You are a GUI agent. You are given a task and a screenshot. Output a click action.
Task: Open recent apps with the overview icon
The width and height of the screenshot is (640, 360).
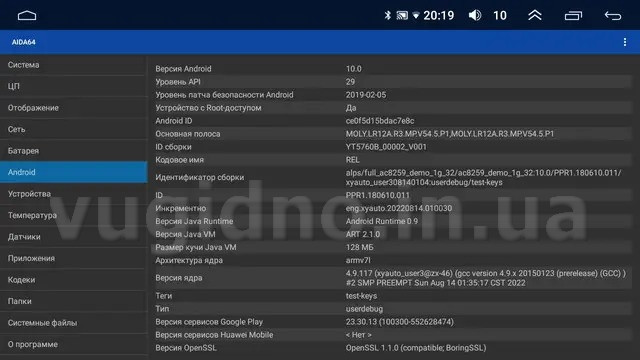pos(573,16)
